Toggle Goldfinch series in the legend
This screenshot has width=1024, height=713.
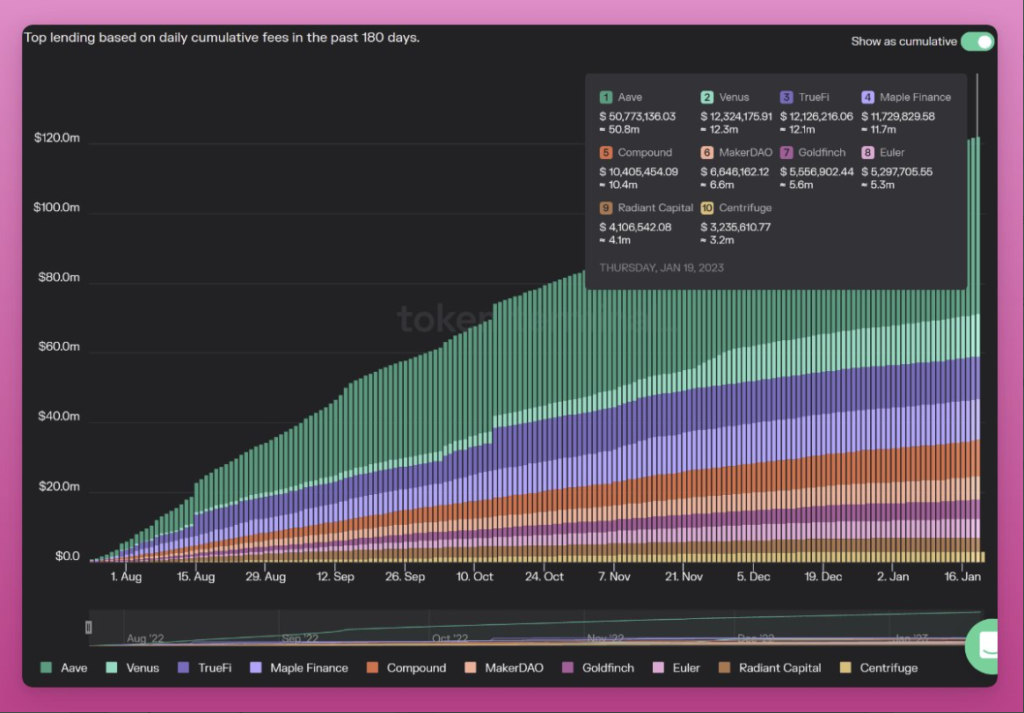(x=598, y=668)
